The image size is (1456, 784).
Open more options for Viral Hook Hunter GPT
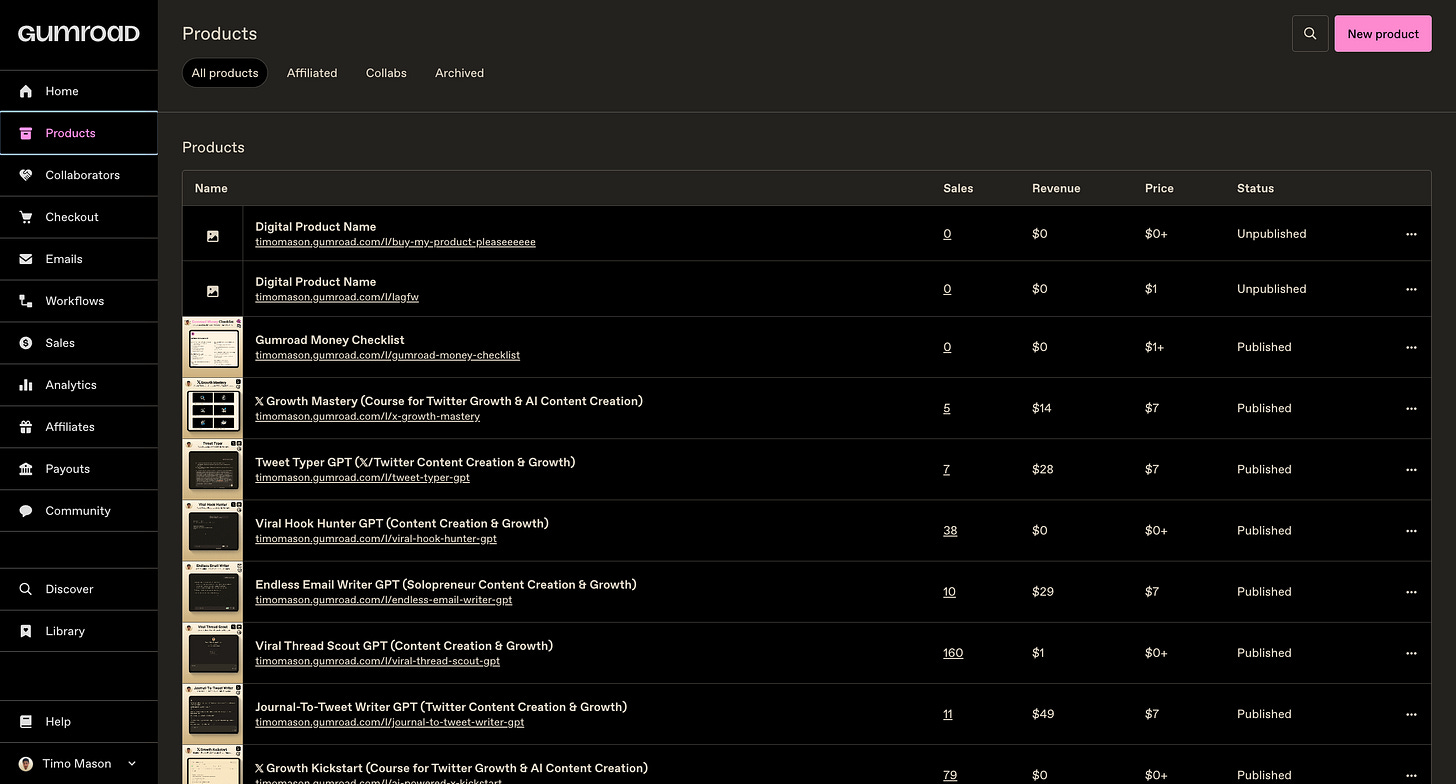point(1411,530)
